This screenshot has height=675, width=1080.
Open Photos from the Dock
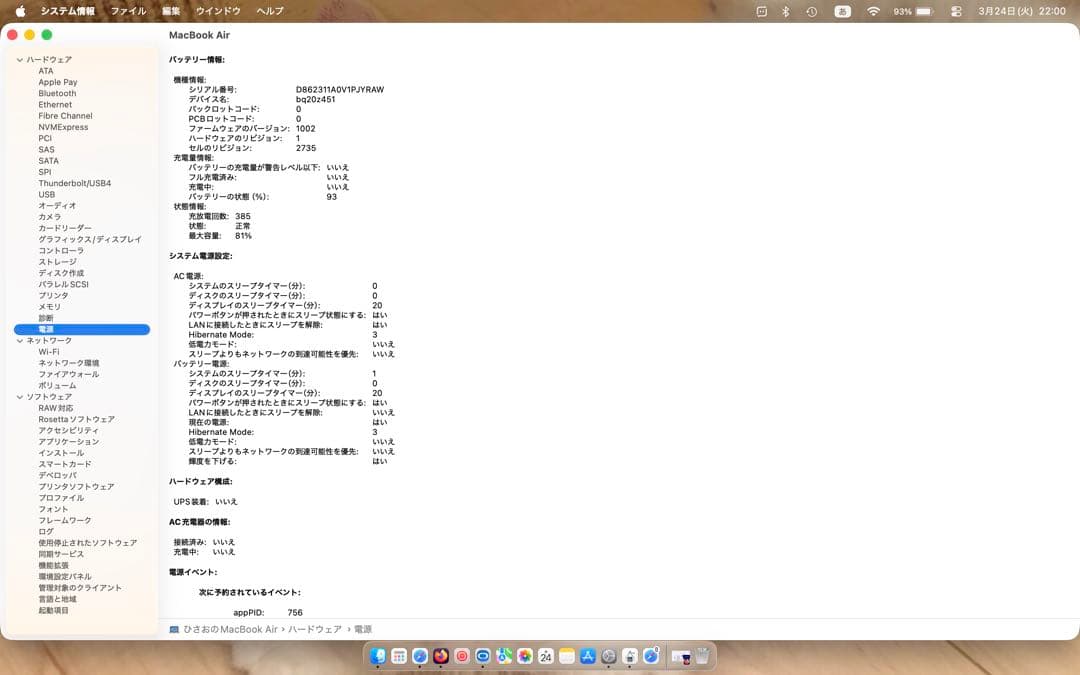click(x=525, y=656)
